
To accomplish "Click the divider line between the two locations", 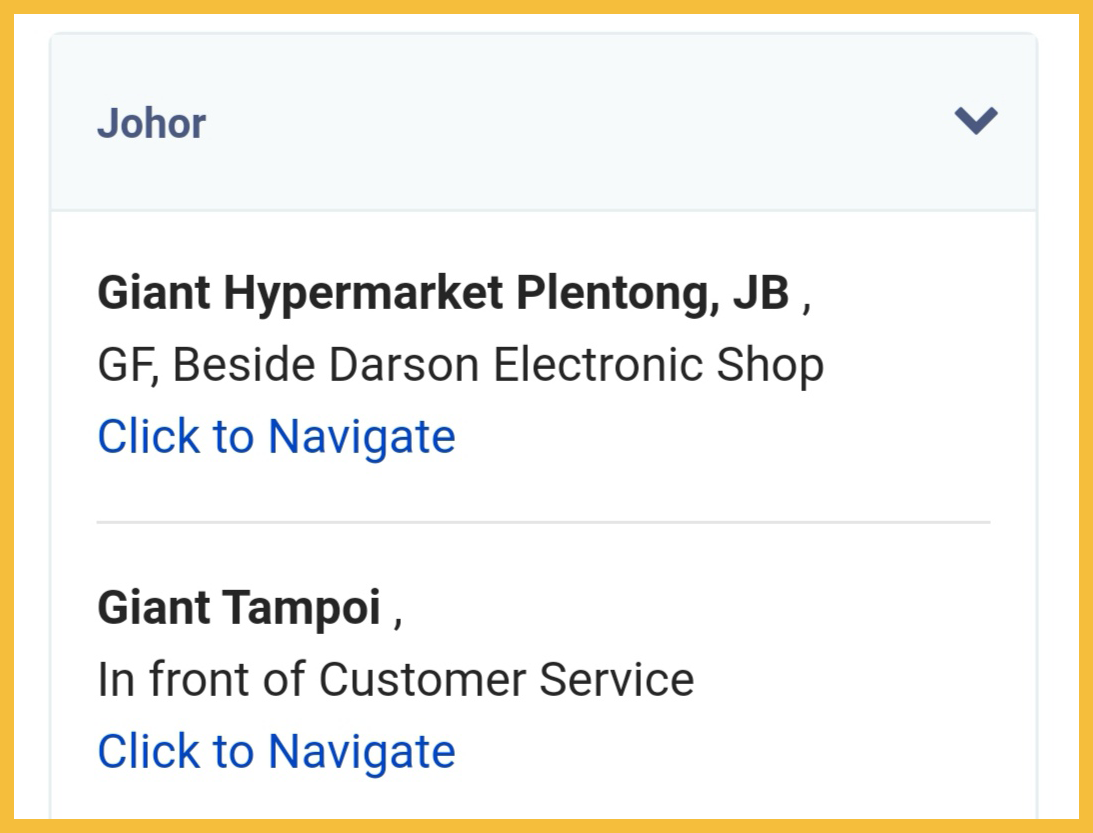I will point(543,522).
